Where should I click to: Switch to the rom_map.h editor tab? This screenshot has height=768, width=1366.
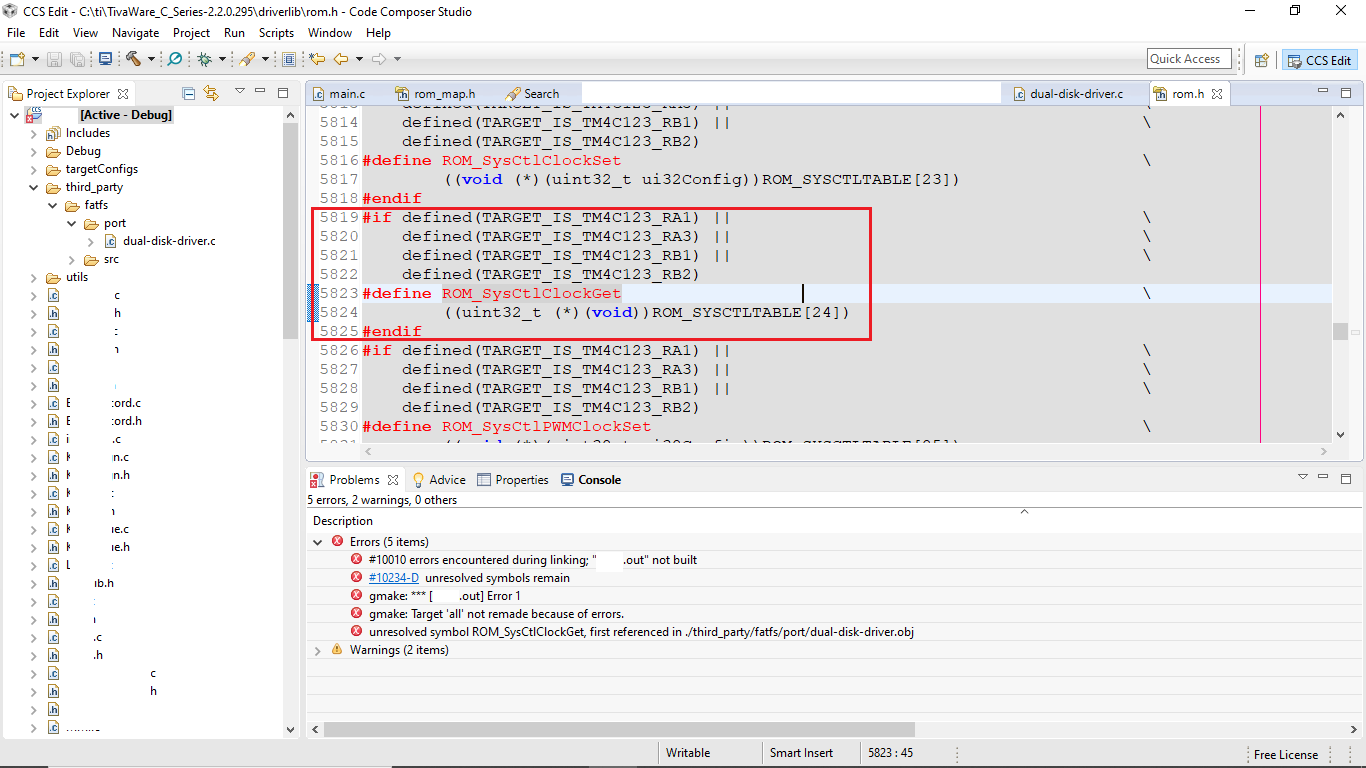click(436, 94)
